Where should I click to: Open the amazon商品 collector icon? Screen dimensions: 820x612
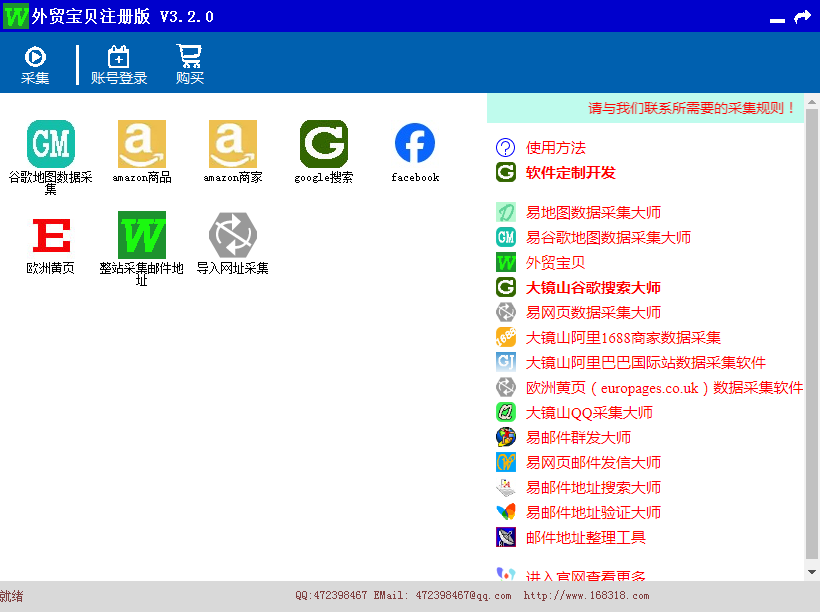[x=142, y=145]
